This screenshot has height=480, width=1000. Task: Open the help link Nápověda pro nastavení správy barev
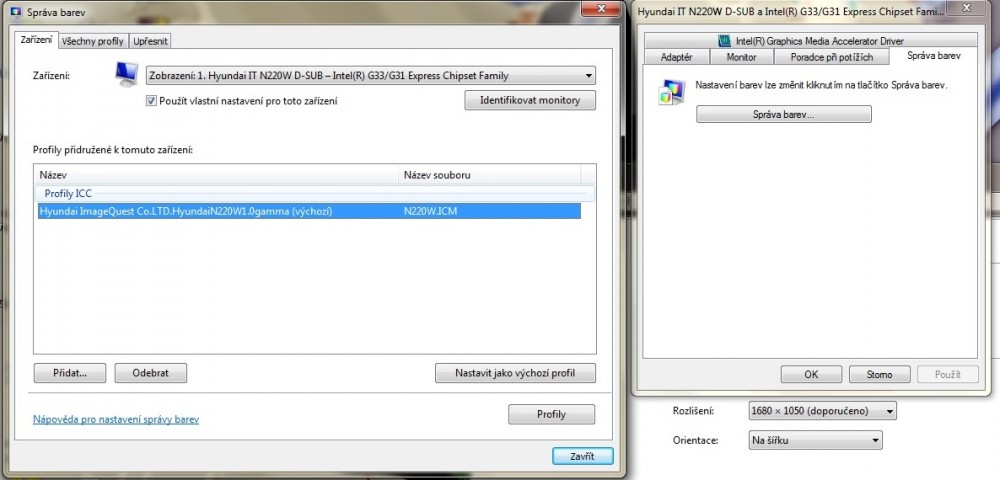pyautogui.click(x=116, y=420)
